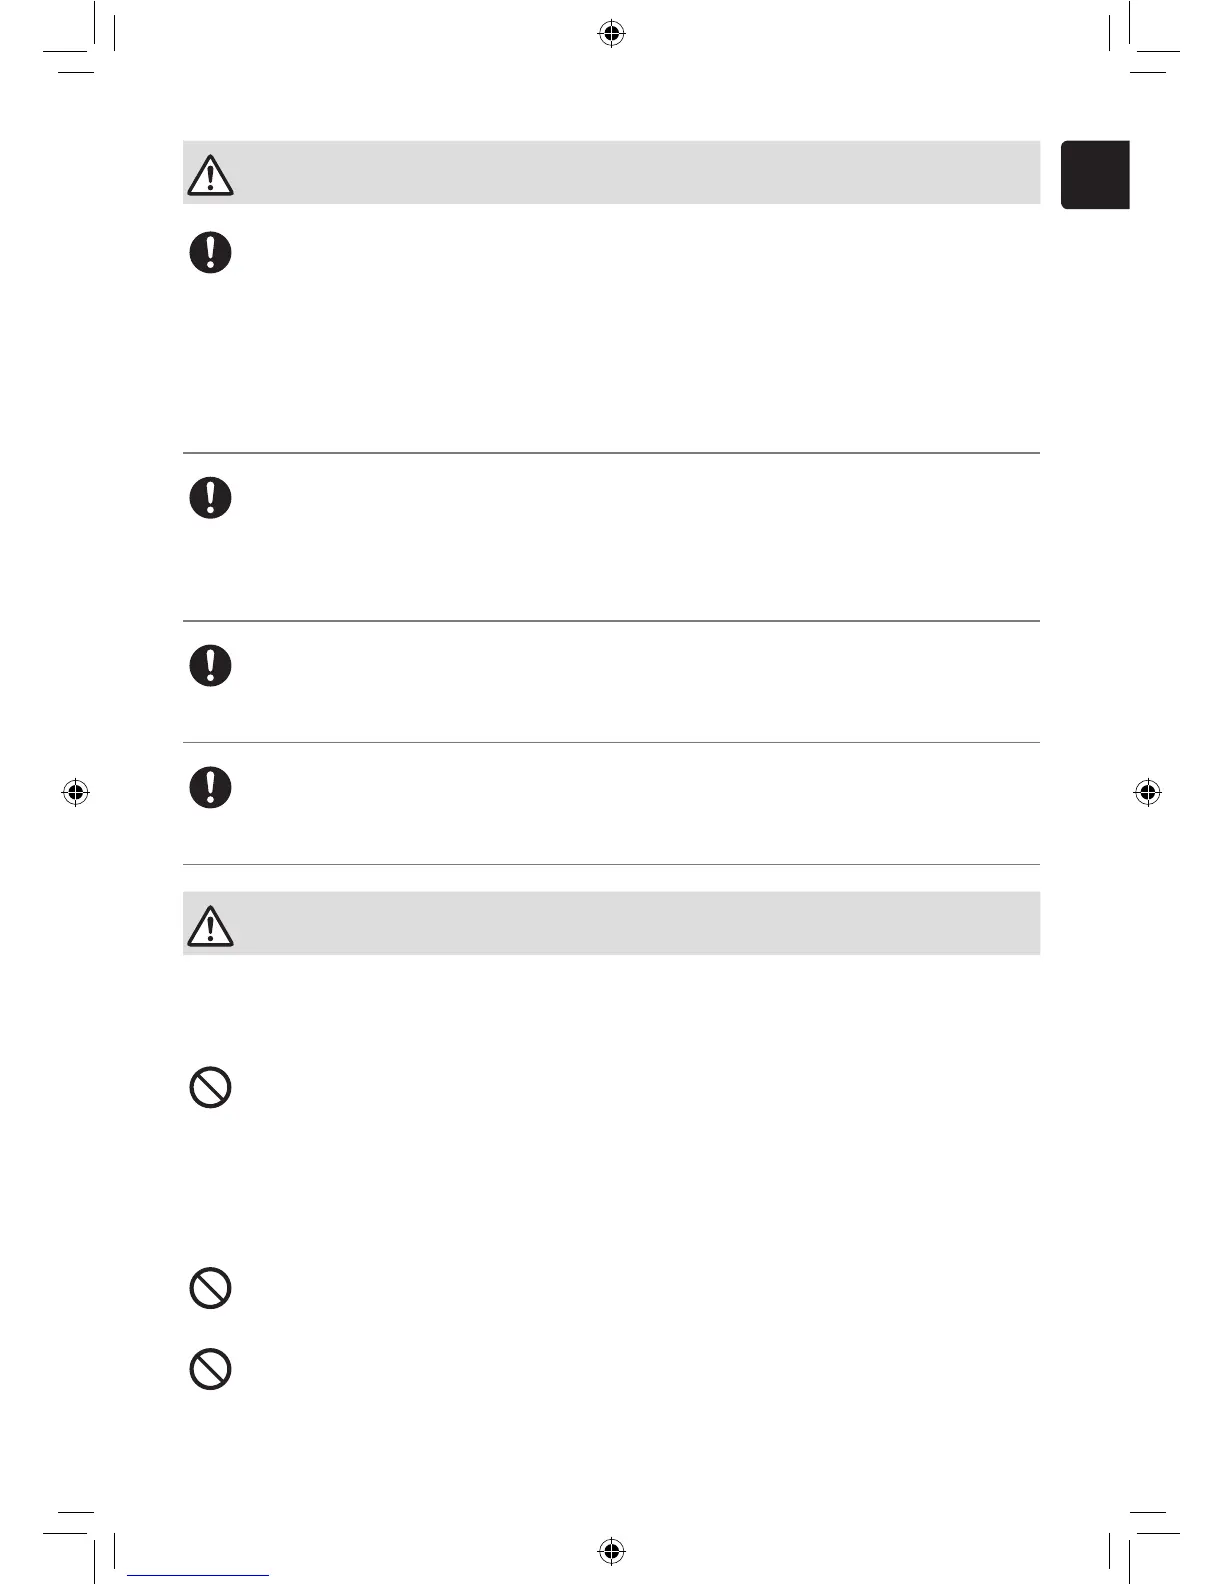
Task: Click the lower warning triangle icon
Action: click(210, 925)
